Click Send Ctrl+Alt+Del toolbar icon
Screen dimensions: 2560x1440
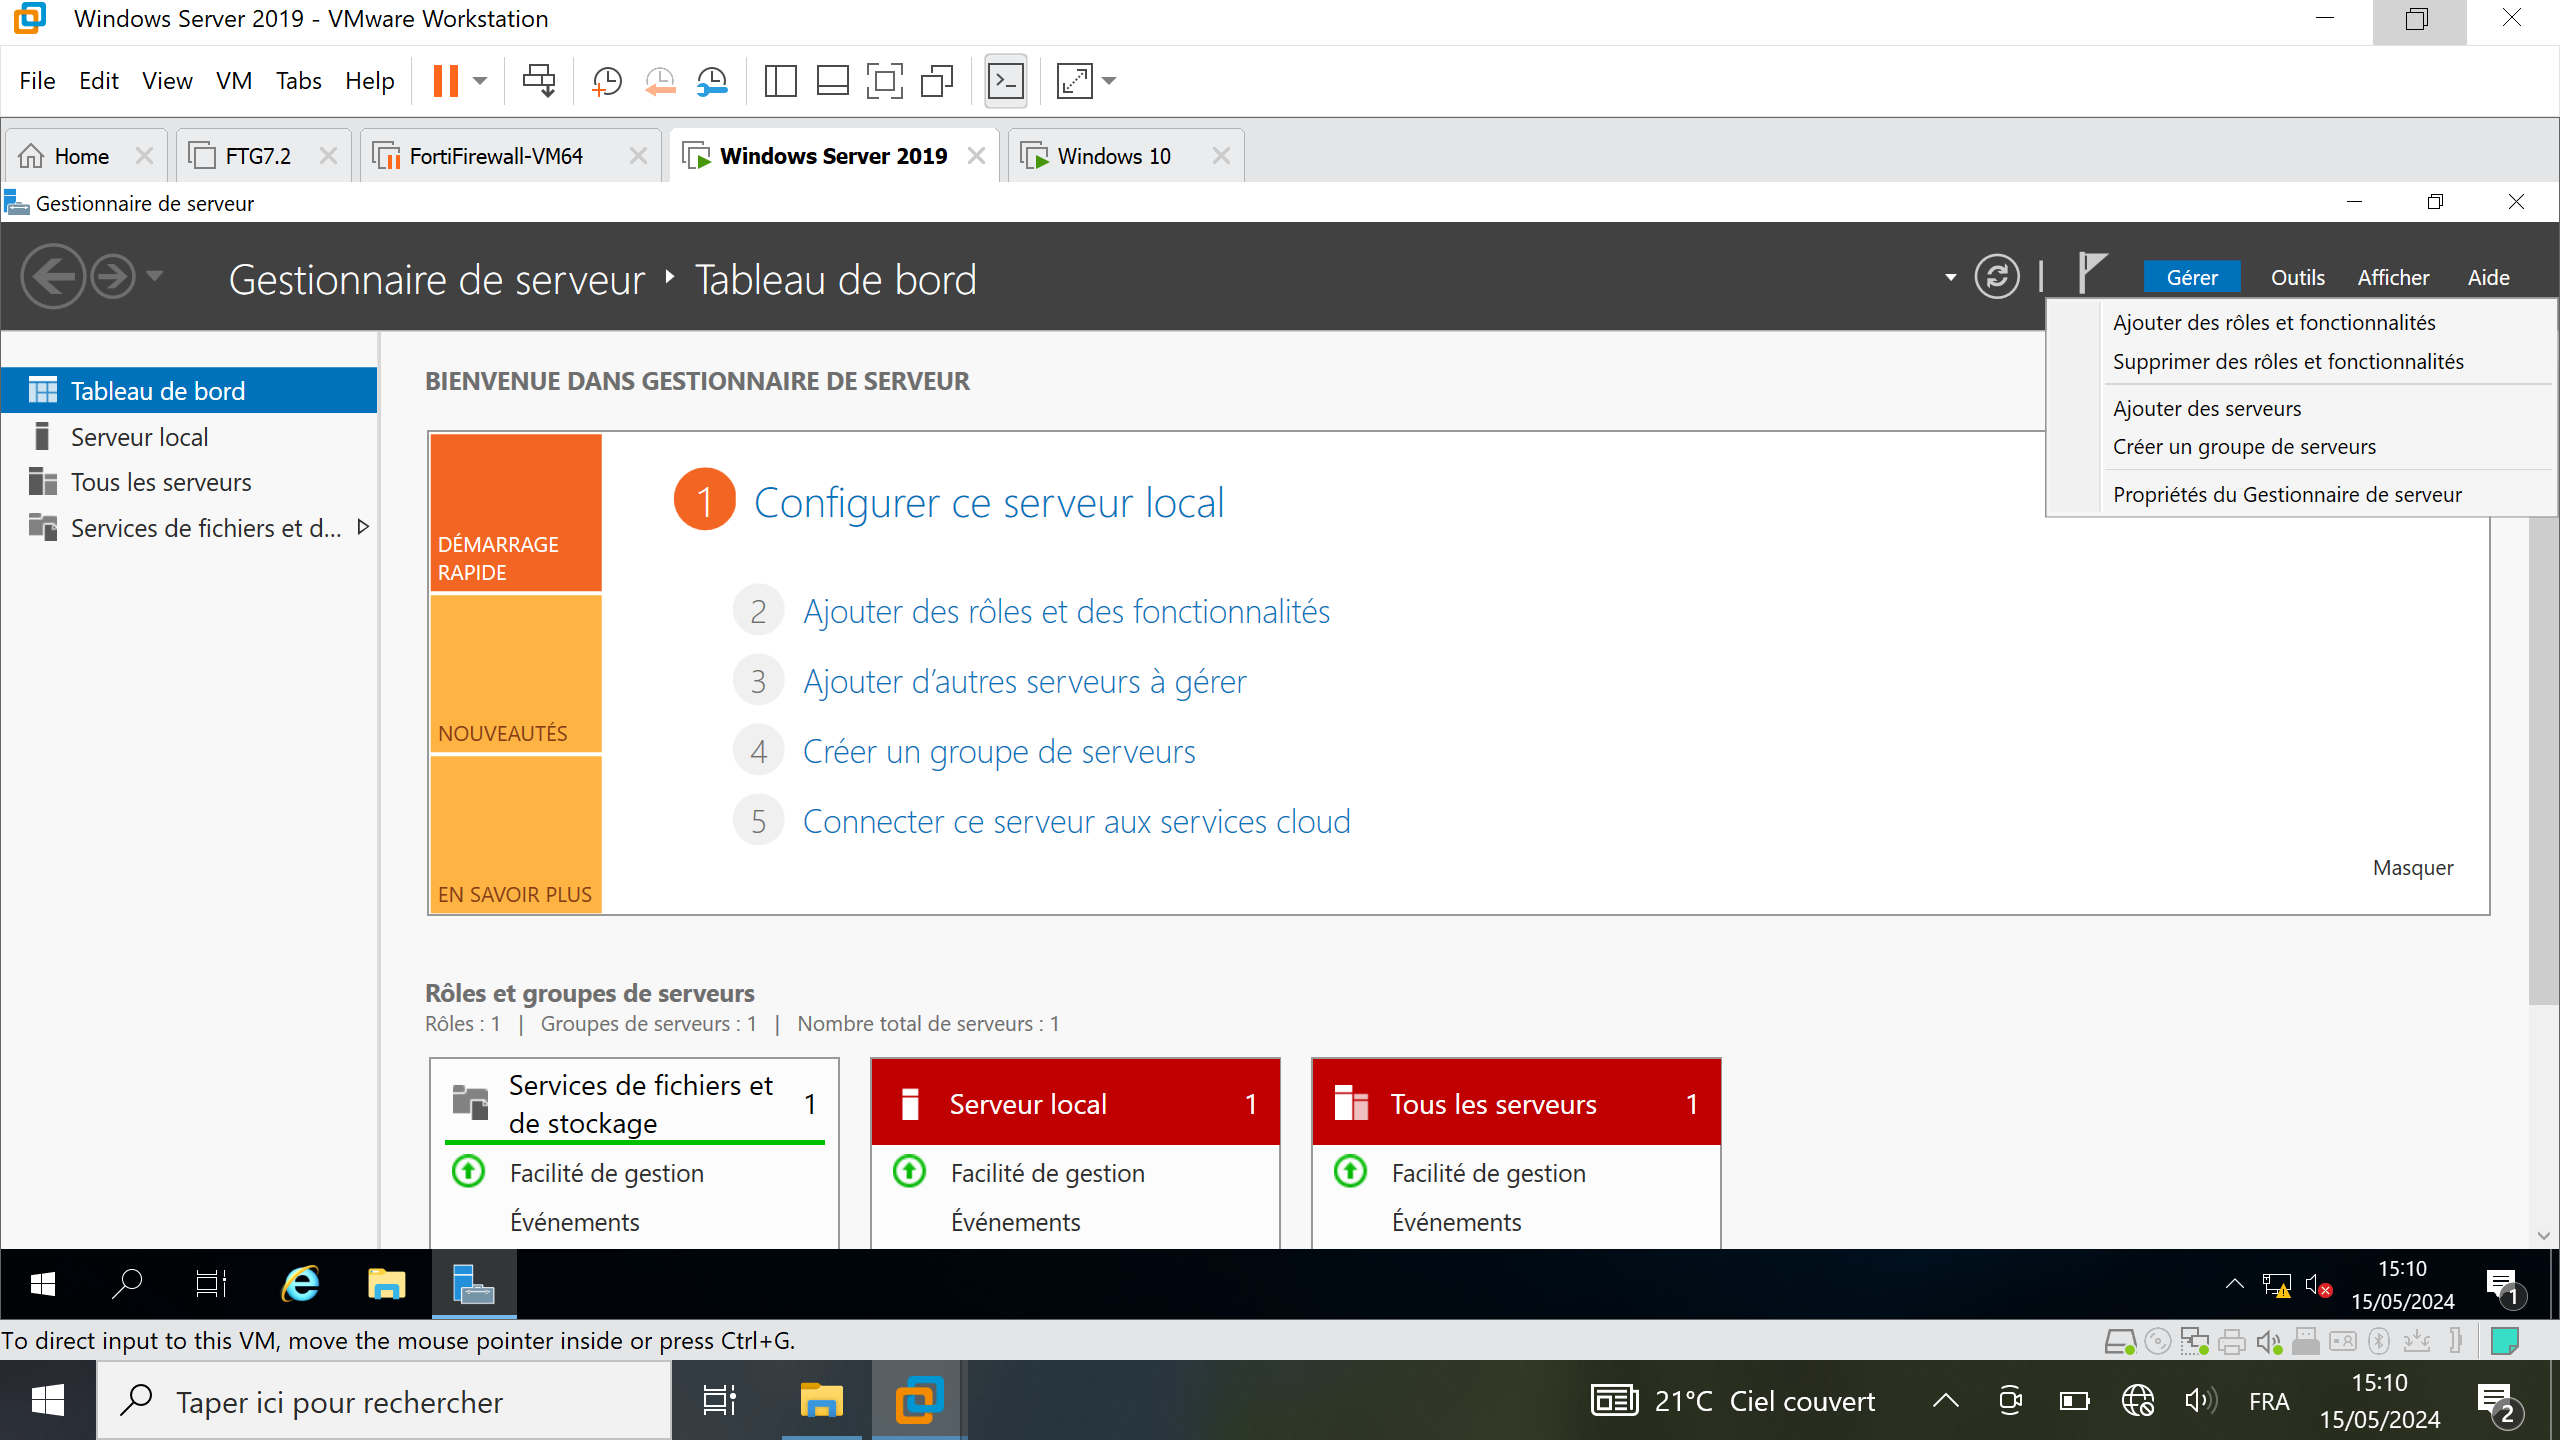[x=539, y=81]
